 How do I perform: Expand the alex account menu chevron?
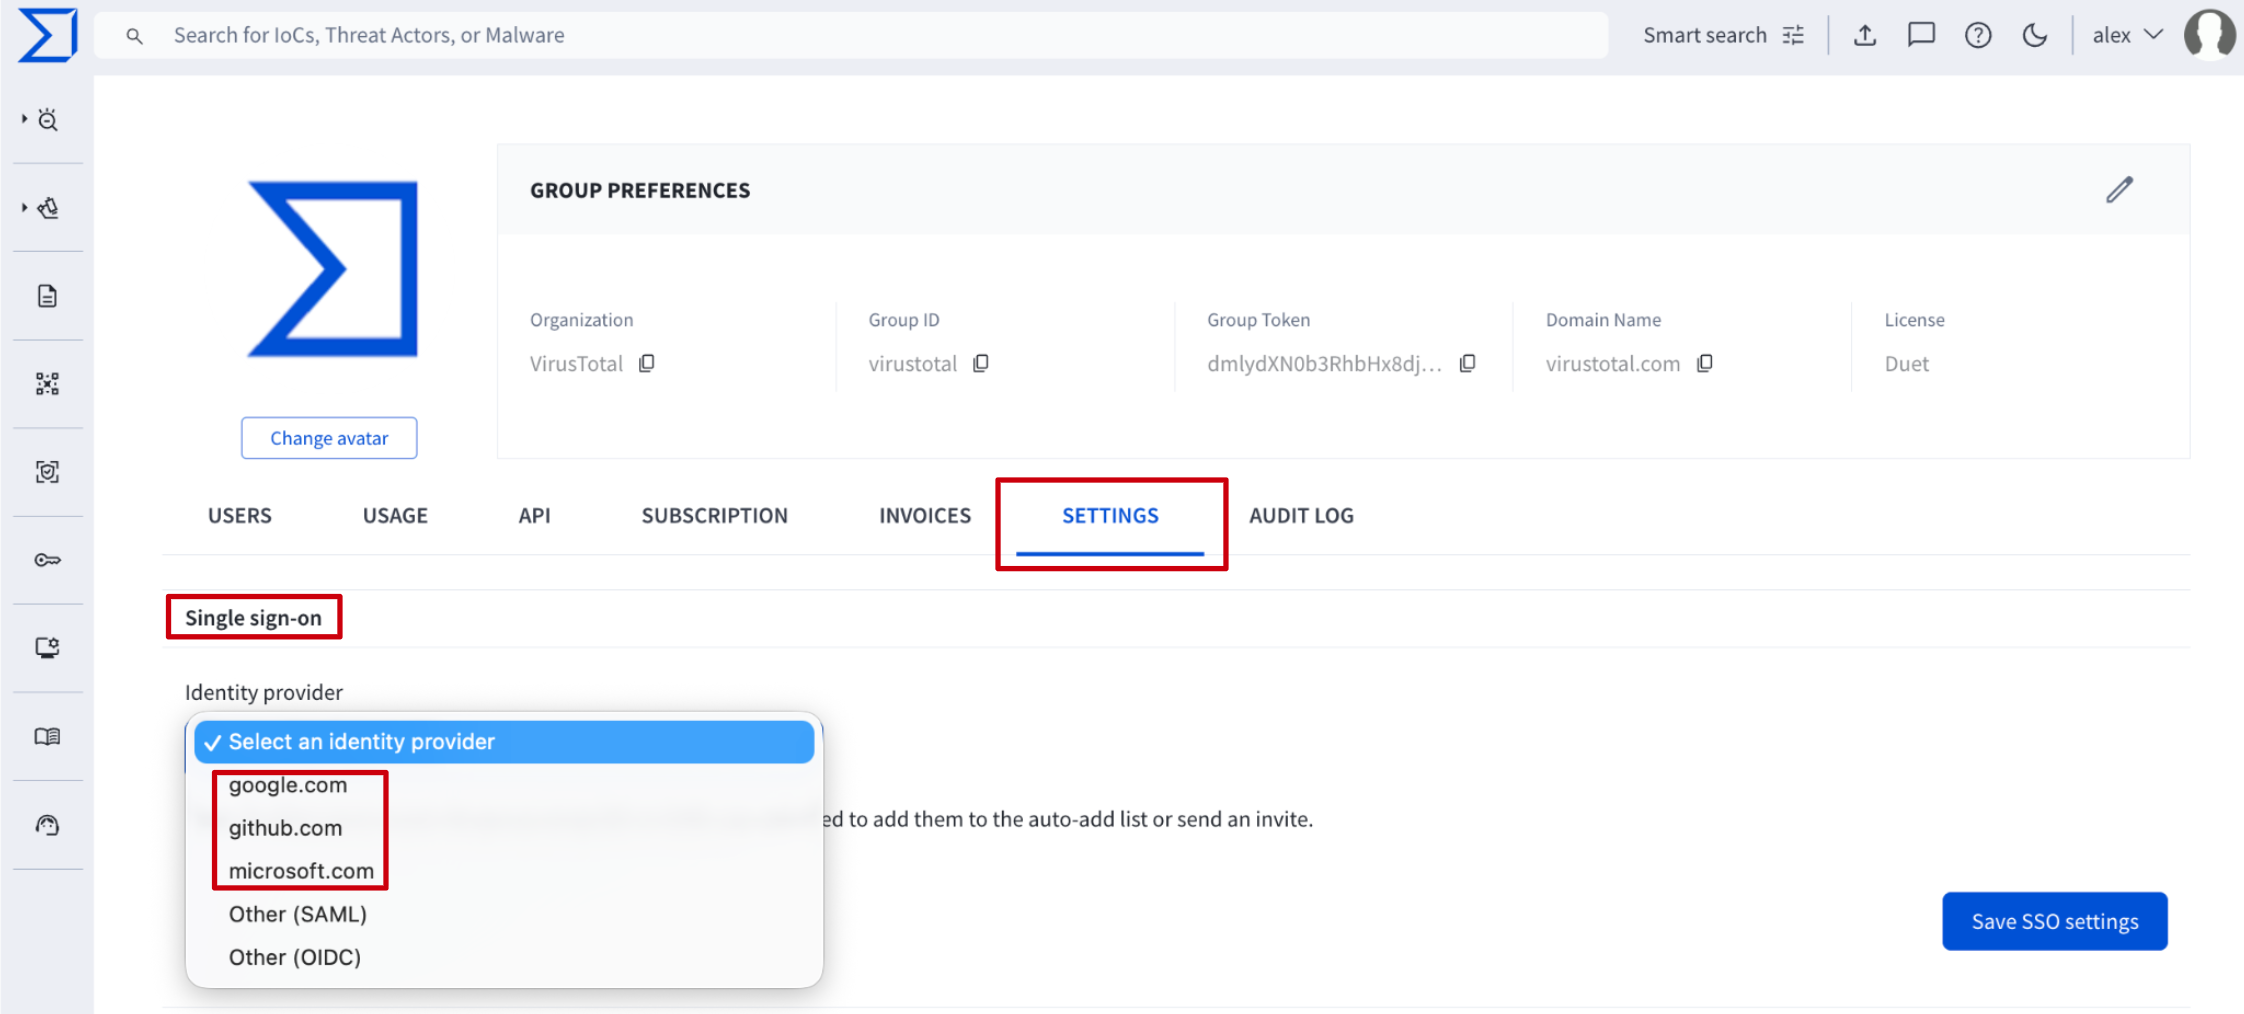2154,35
